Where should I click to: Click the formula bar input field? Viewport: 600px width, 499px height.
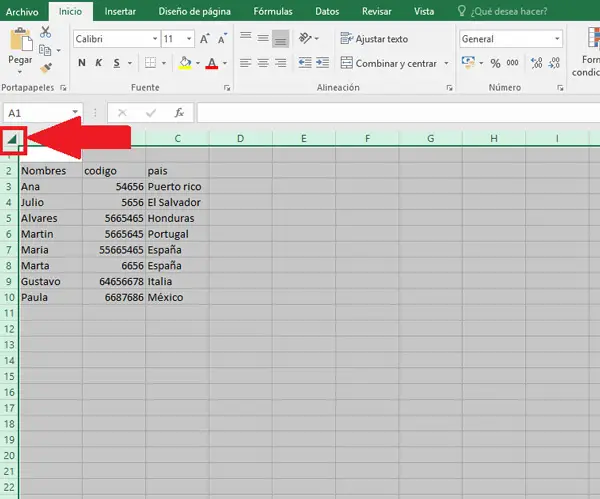pos(398,113)
